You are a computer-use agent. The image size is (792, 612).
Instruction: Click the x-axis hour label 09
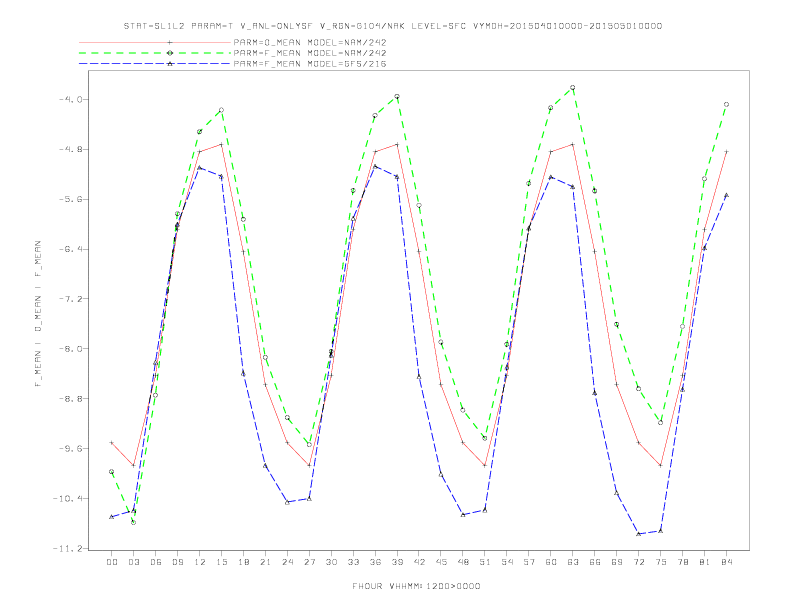tap(177, 562)
